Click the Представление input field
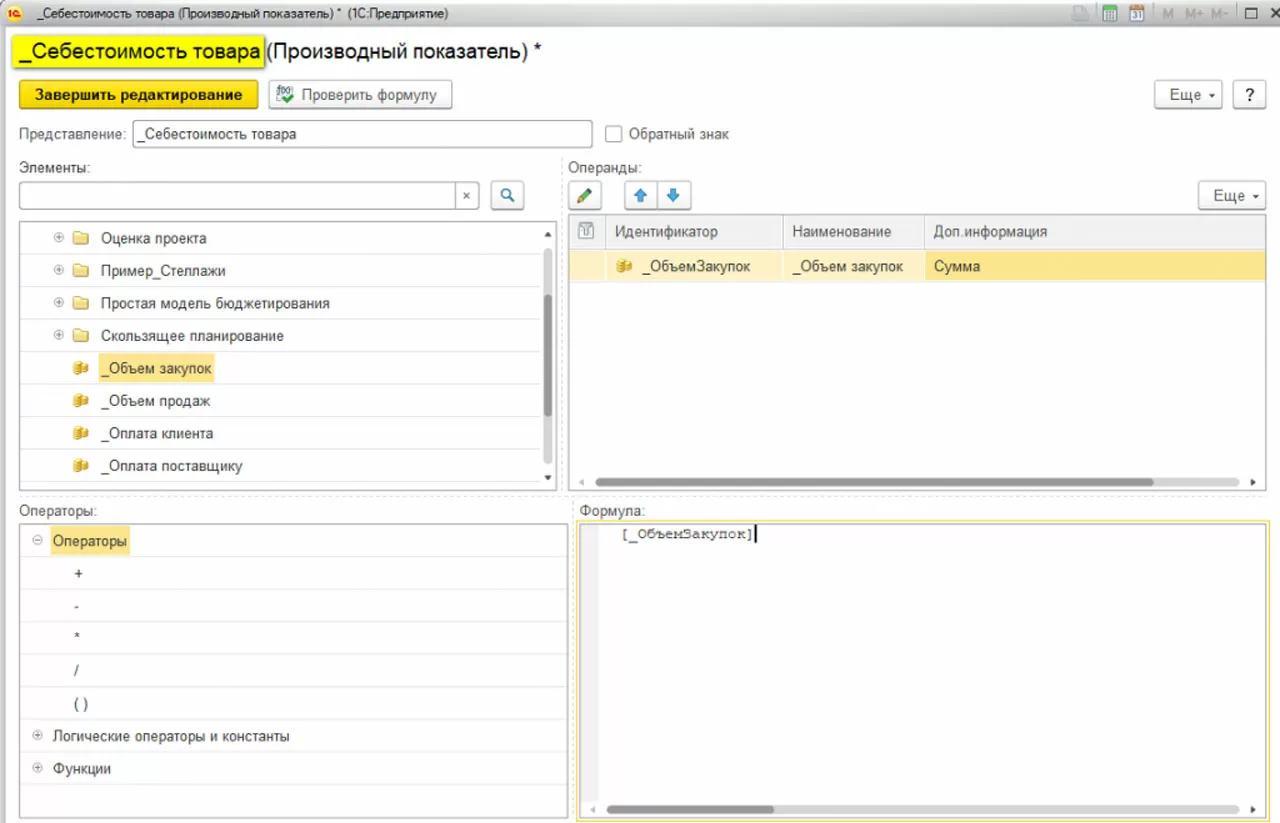The width and height of the screenshot is (1280, 823). click(362, 134)
